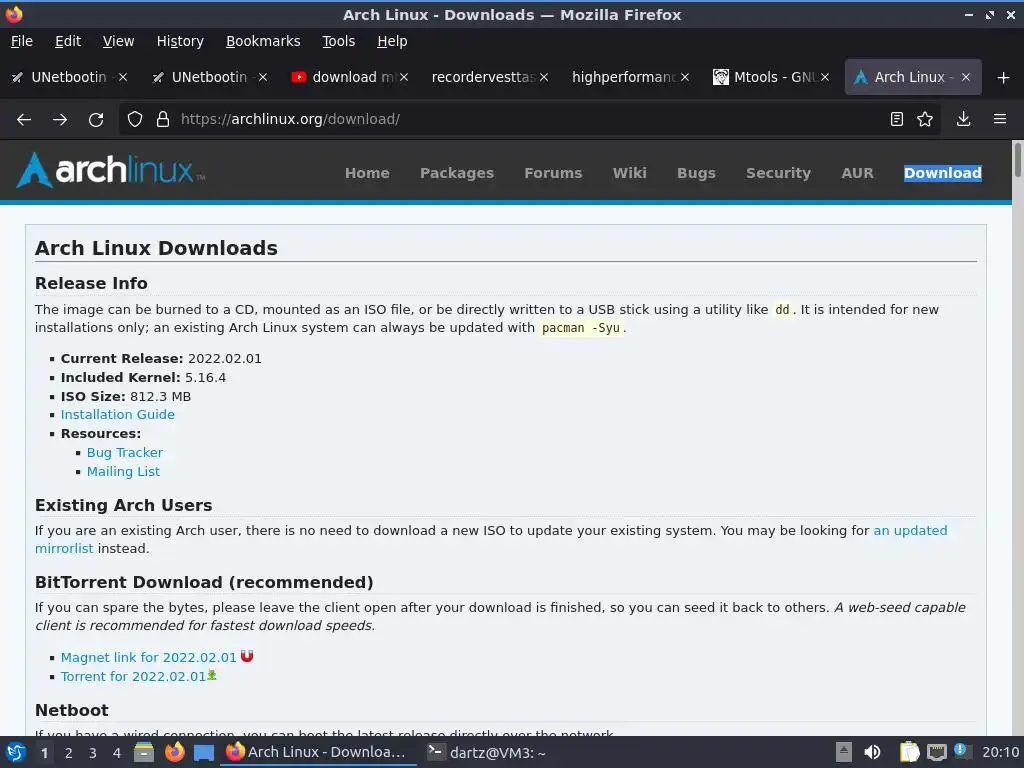Viewport: 1024px width, 768px height.
Task: Open the volume control in system tray
Action: point(872,752)
